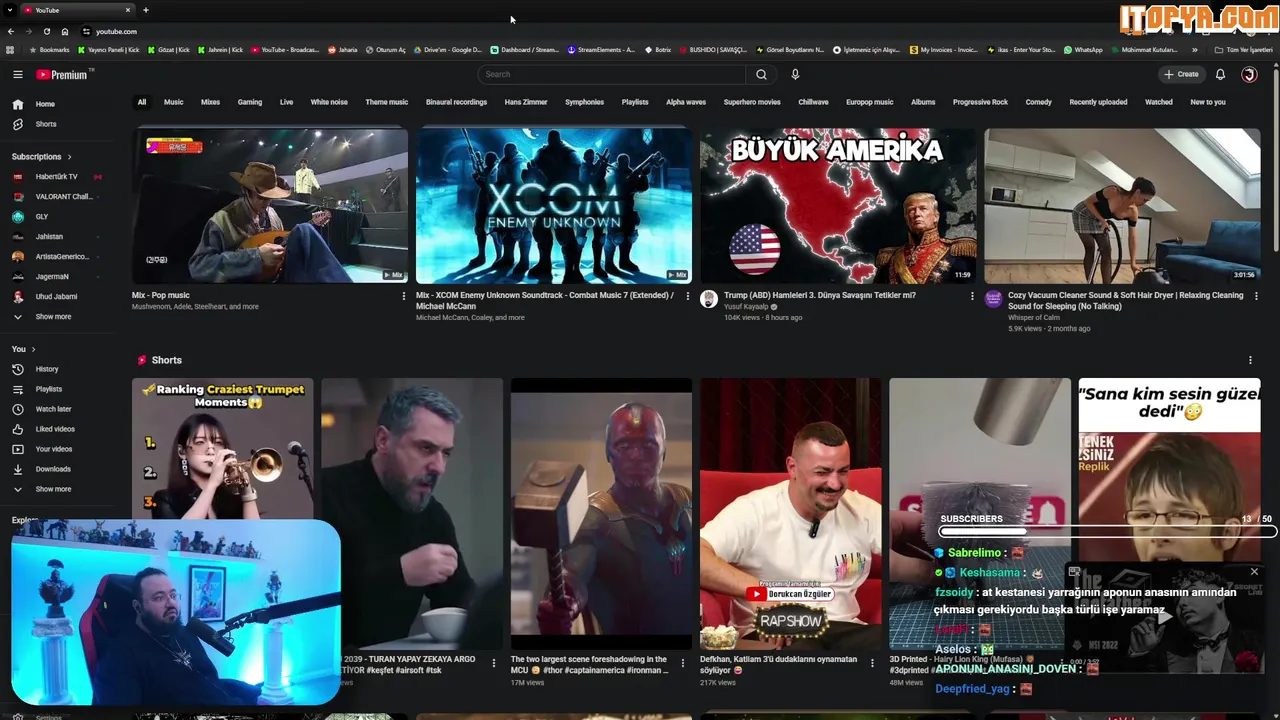Click the search magnifier button

click(x=761, y=74)
